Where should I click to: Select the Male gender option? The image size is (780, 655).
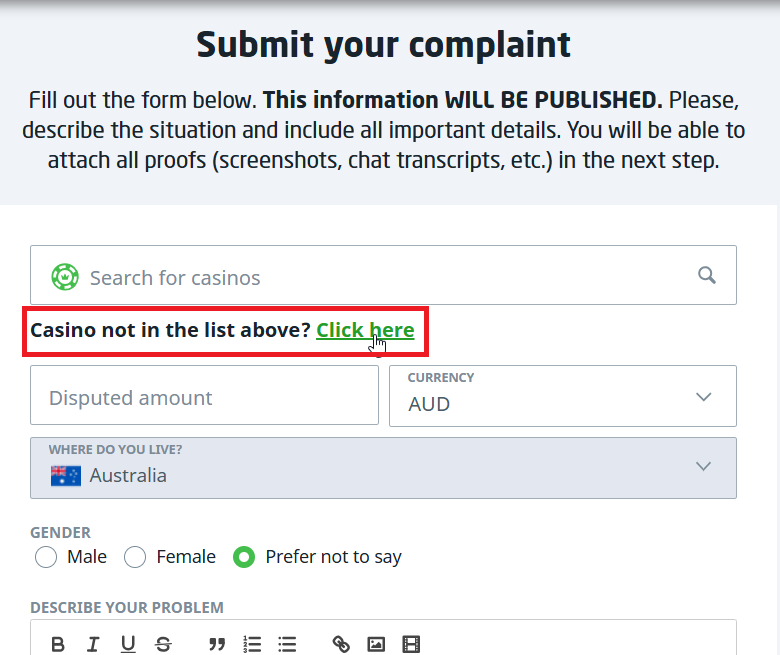46,557
